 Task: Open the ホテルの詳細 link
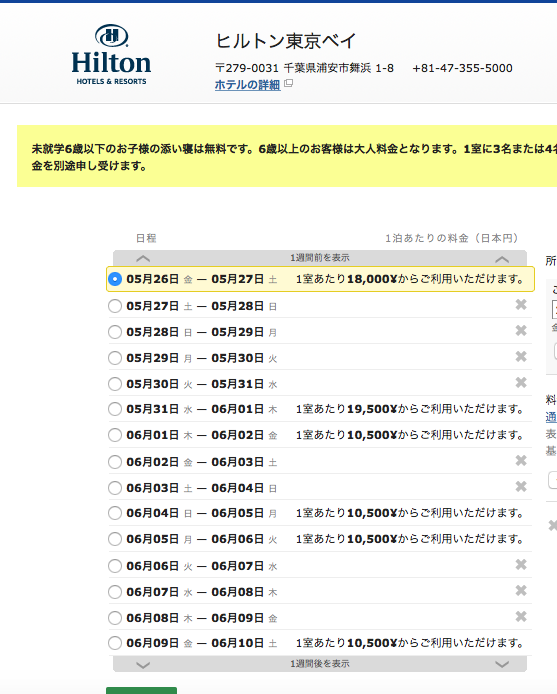coord(248,85)
